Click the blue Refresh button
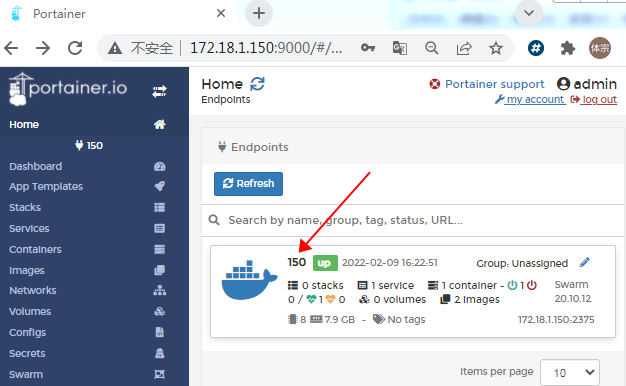This screenshot has width=626, height=386. tap(248, 184)
